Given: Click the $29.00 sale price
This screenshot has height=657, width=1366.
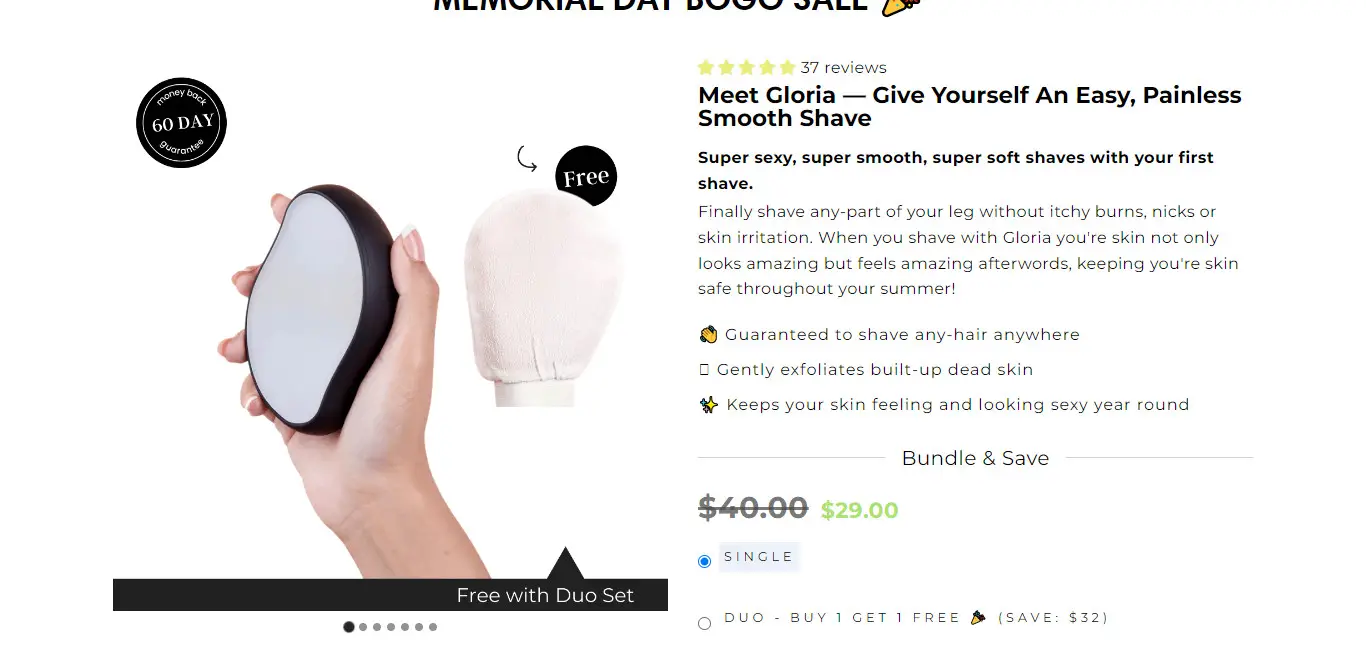Looking at the screenshot, I should (860, 511).
